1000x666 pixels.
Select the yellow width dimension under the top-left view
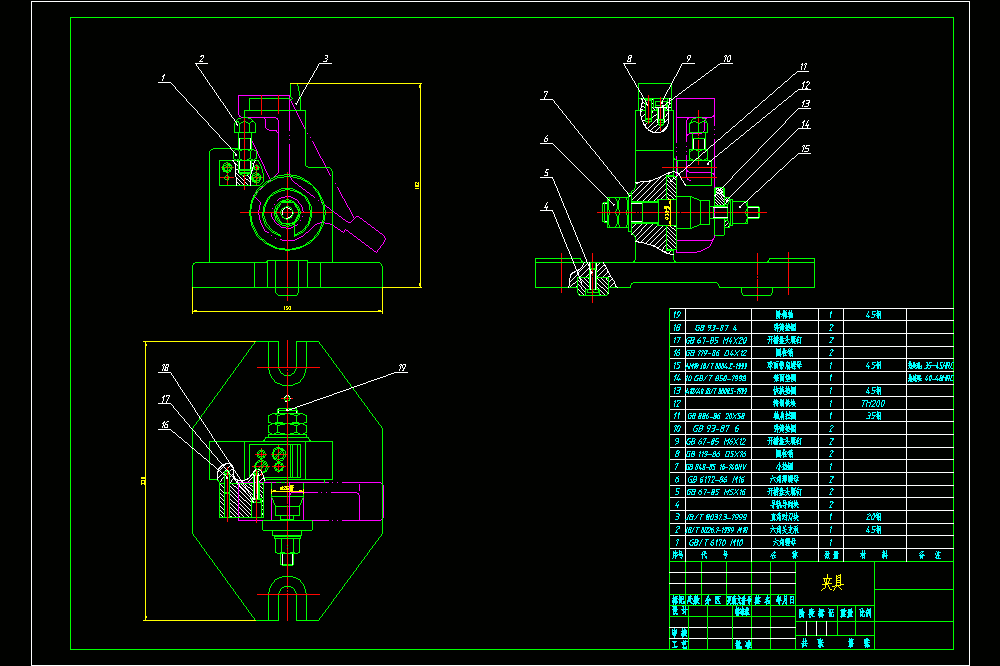[x=287, y=308]
